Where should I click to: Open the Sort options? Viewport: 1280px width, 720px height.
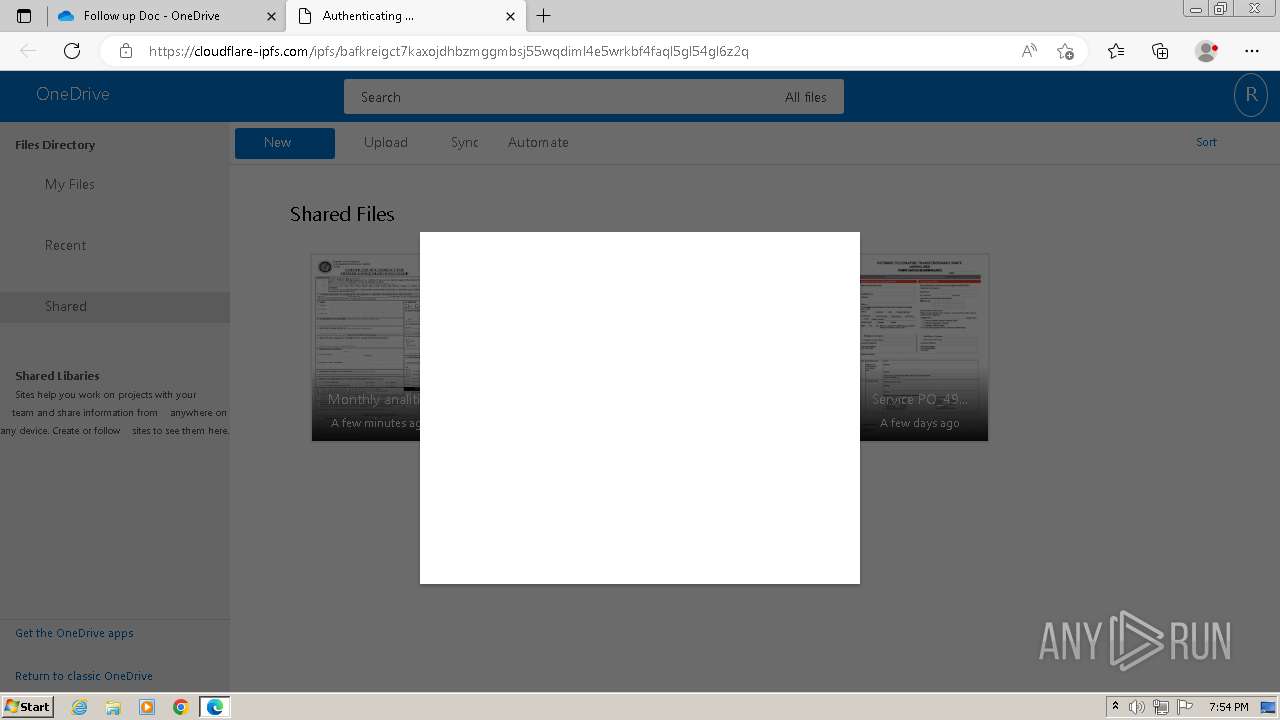pos(1206,142)
